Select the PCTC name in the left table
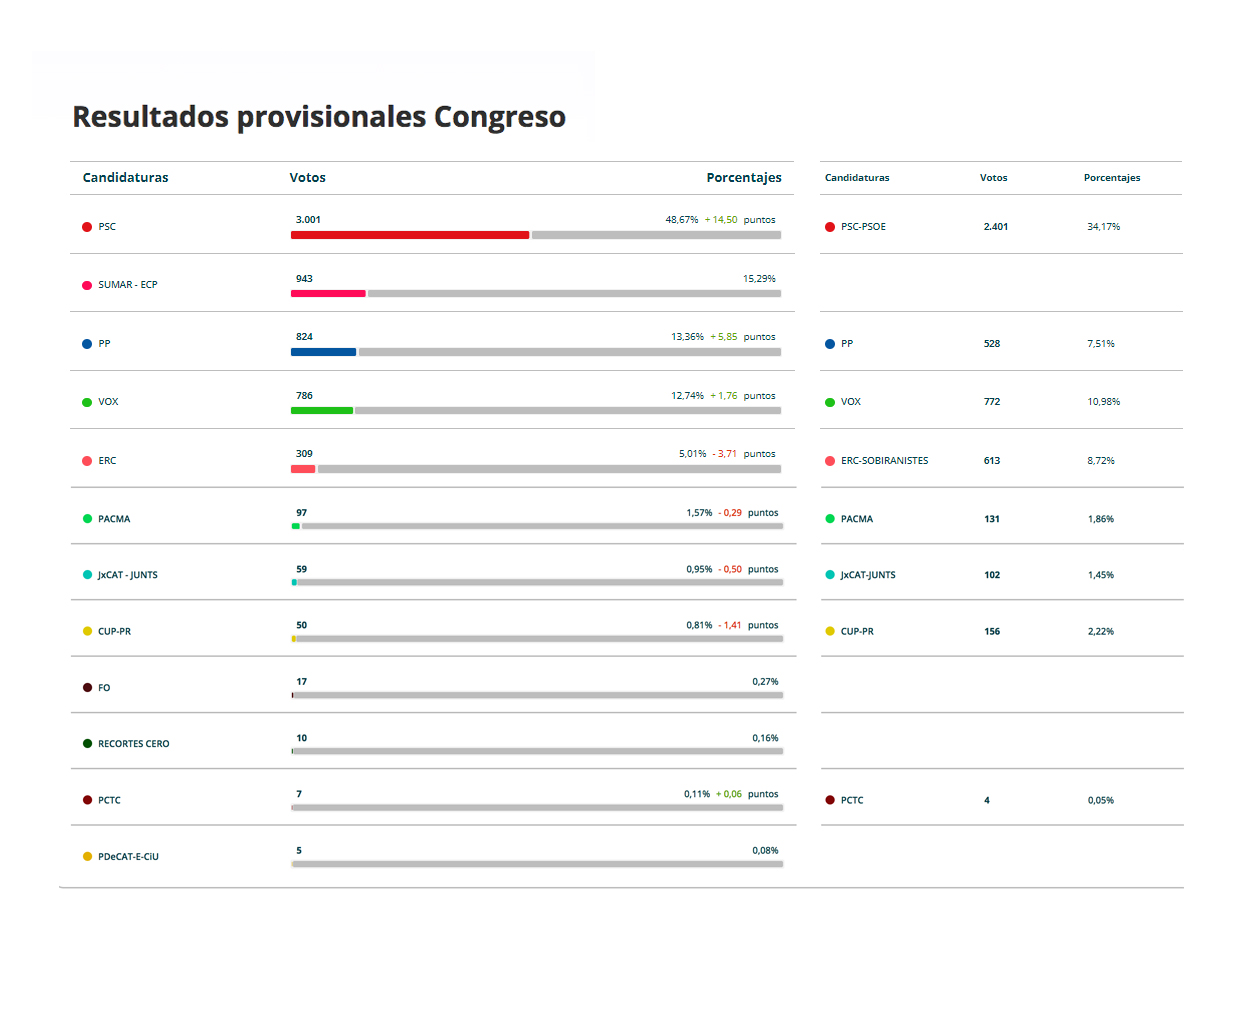1255x1021 pixels. click(109, 801)
